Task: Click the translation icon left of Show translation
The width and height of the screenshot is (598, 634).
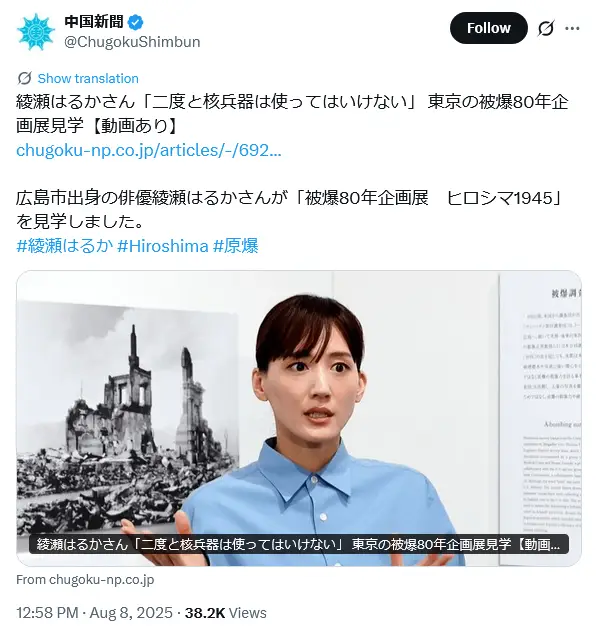Action: (x=25, y=78)
